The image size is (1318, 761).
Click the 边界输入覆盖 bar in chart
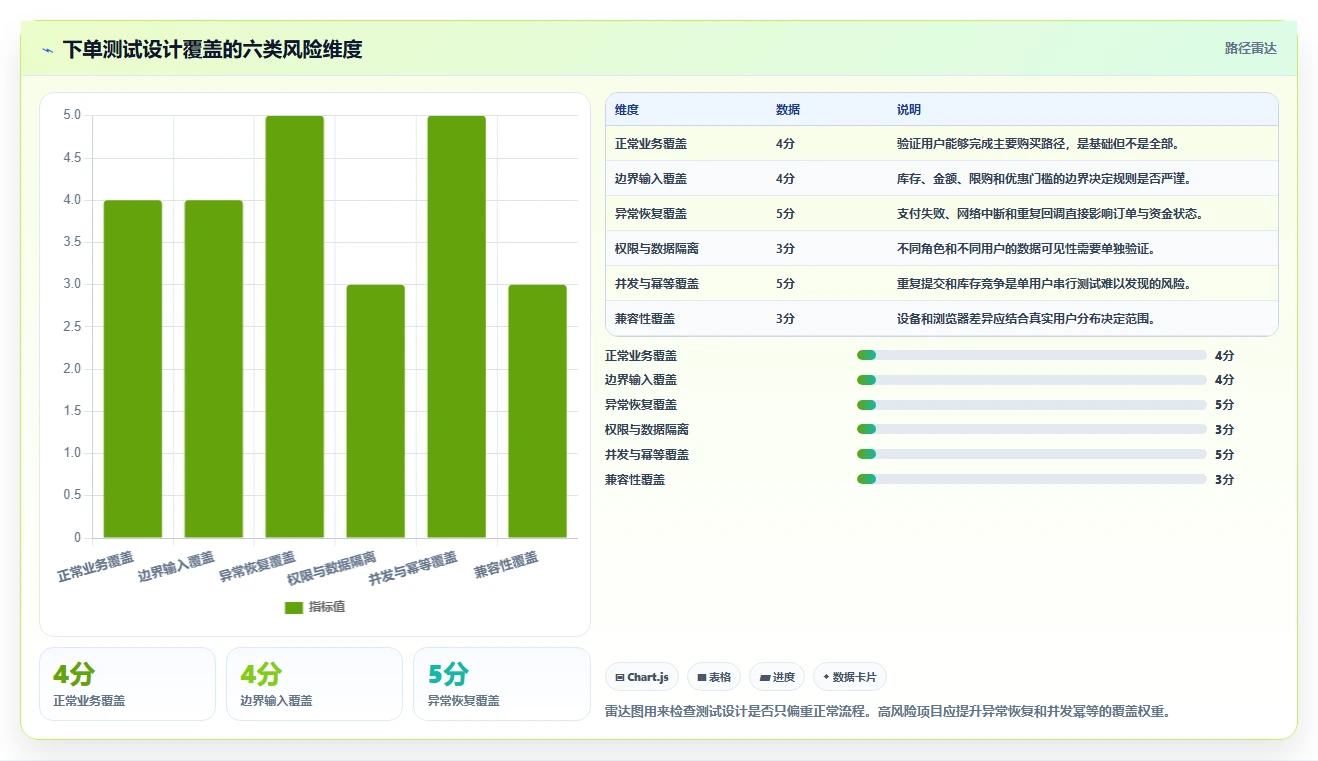214,369
